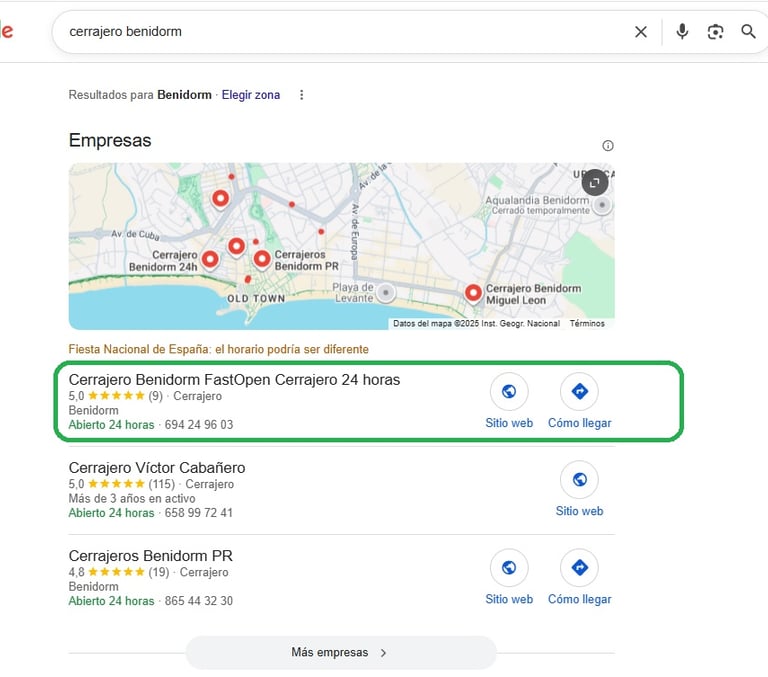Click the Playa de Levante map marker

point(386,292)
